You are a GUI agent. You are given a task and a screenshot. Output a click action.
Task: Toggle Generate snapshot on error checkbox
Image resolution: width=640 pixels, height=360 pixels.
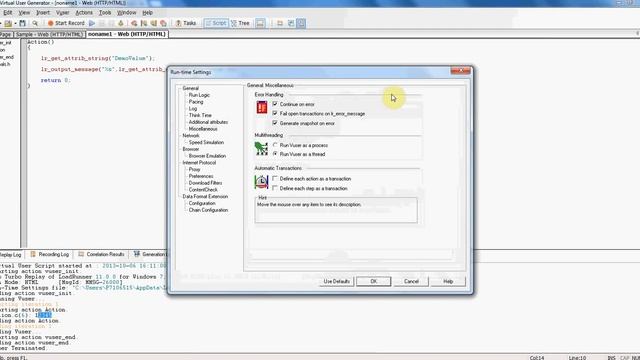(x=275, y=123)
